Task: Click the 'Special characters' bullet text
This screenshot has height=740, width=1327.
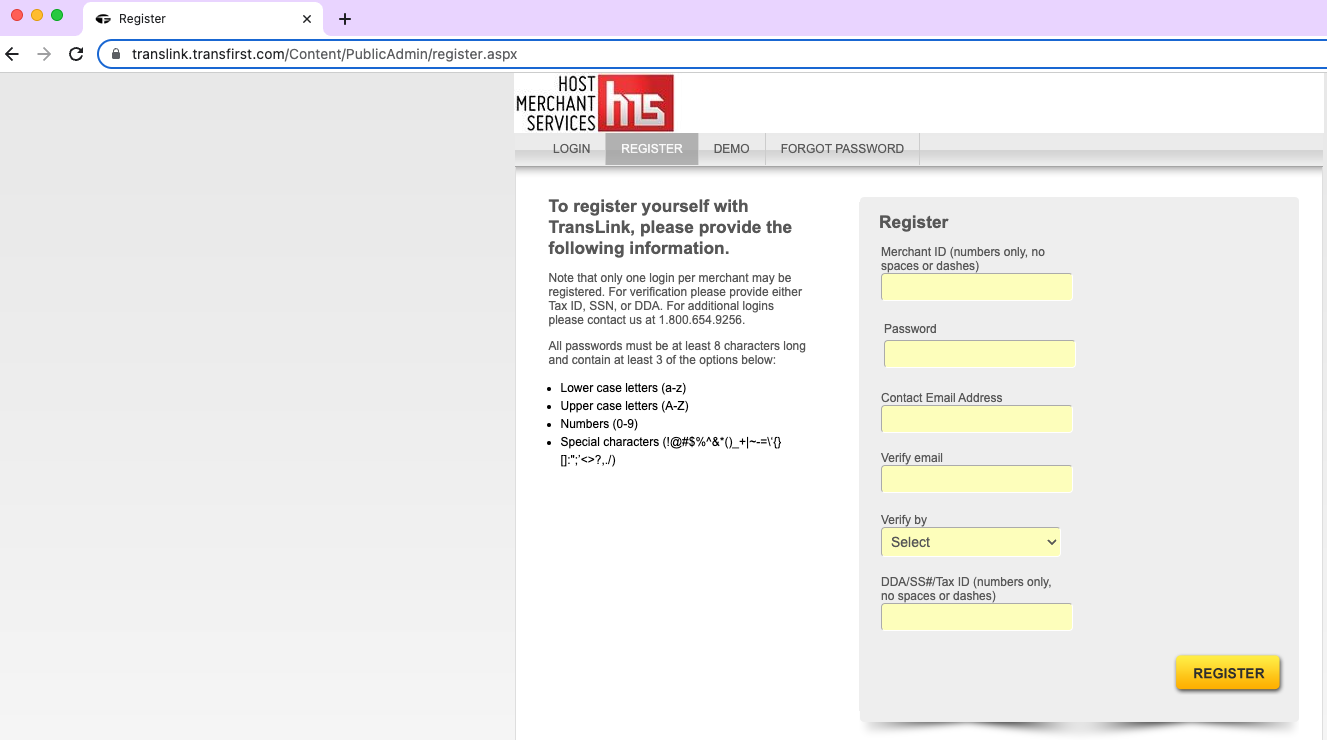Action: (x=671, y=451)
